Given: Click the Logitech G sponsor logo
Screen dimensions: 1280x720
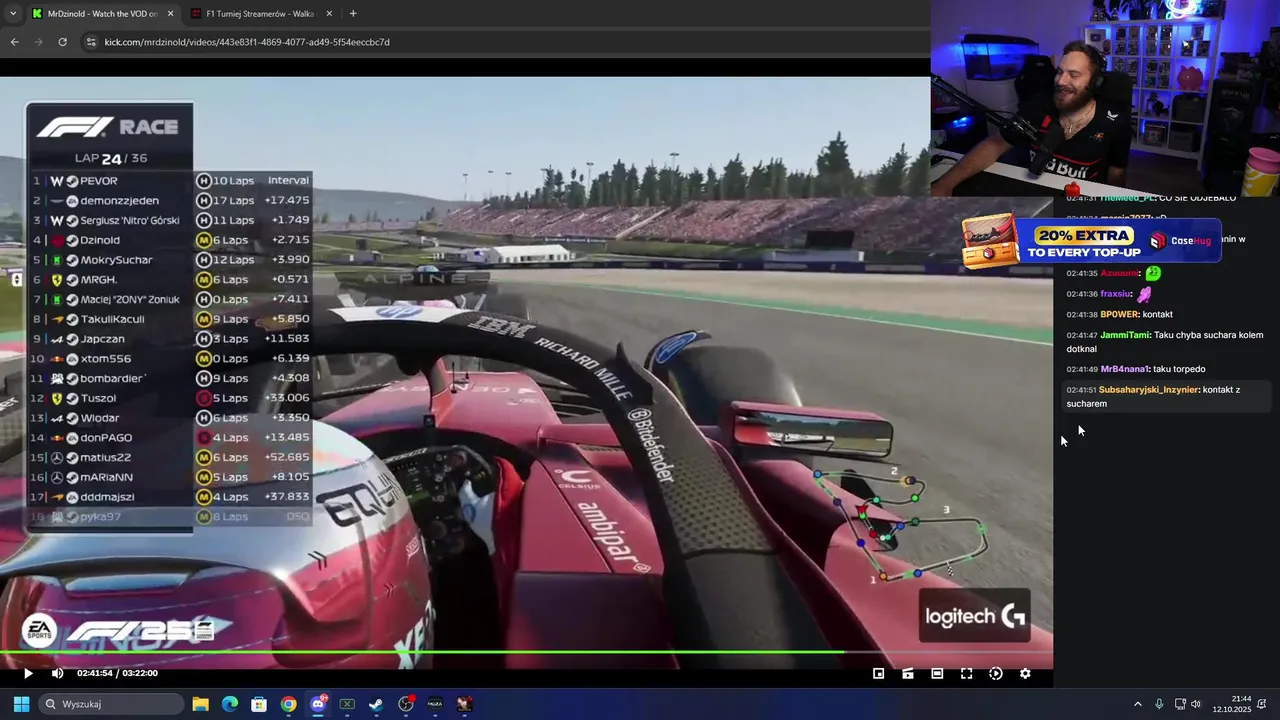Looking at the screenshot, I should 975,616.
